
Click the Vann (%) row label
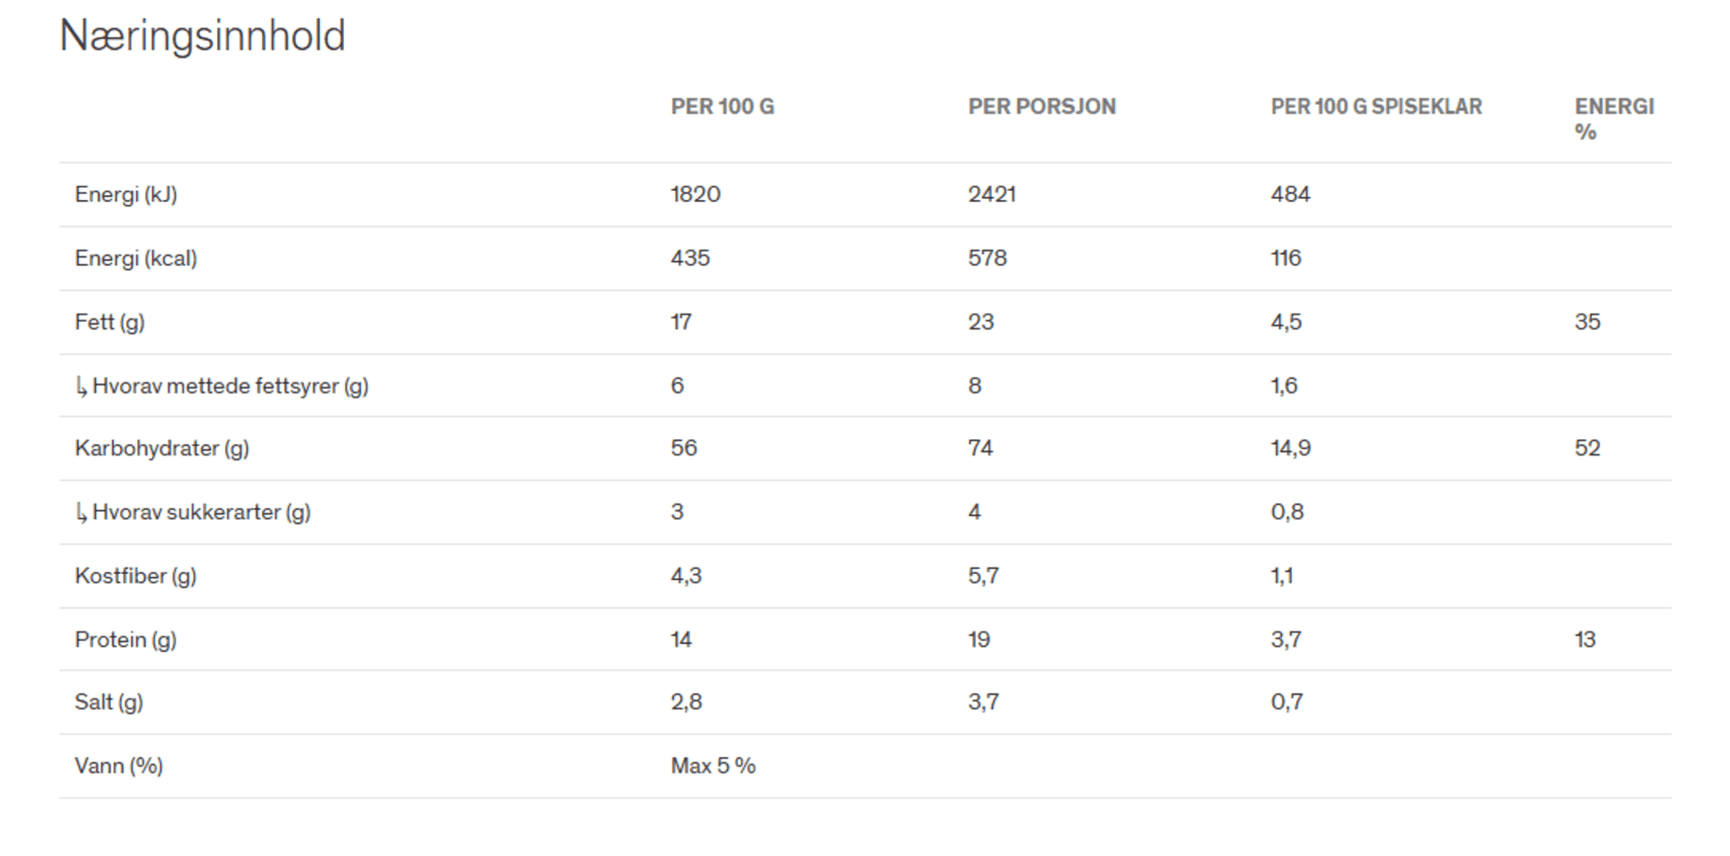pos(119,766)
